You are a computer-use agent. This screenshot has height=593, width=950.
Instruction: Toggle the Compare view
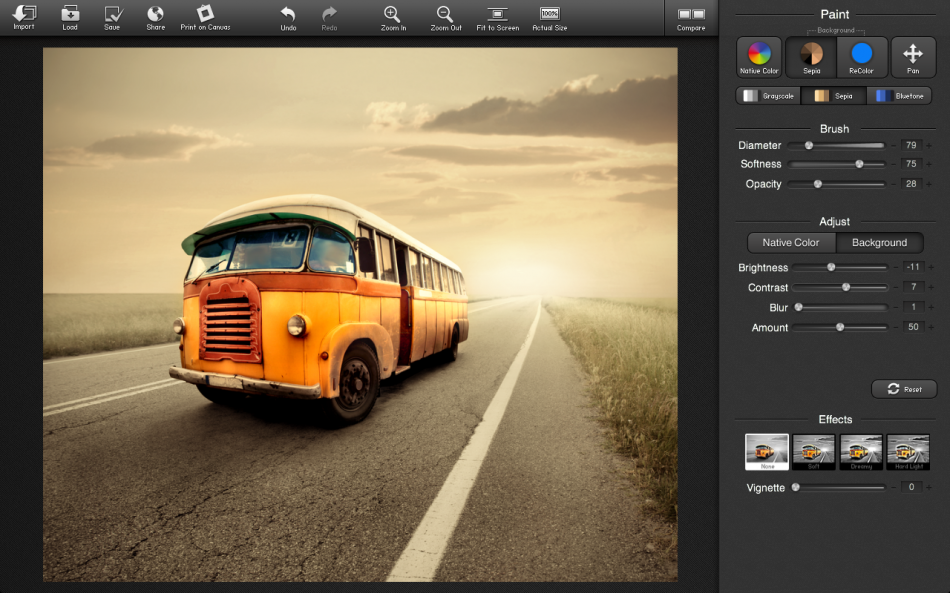[x=691, y=15]
